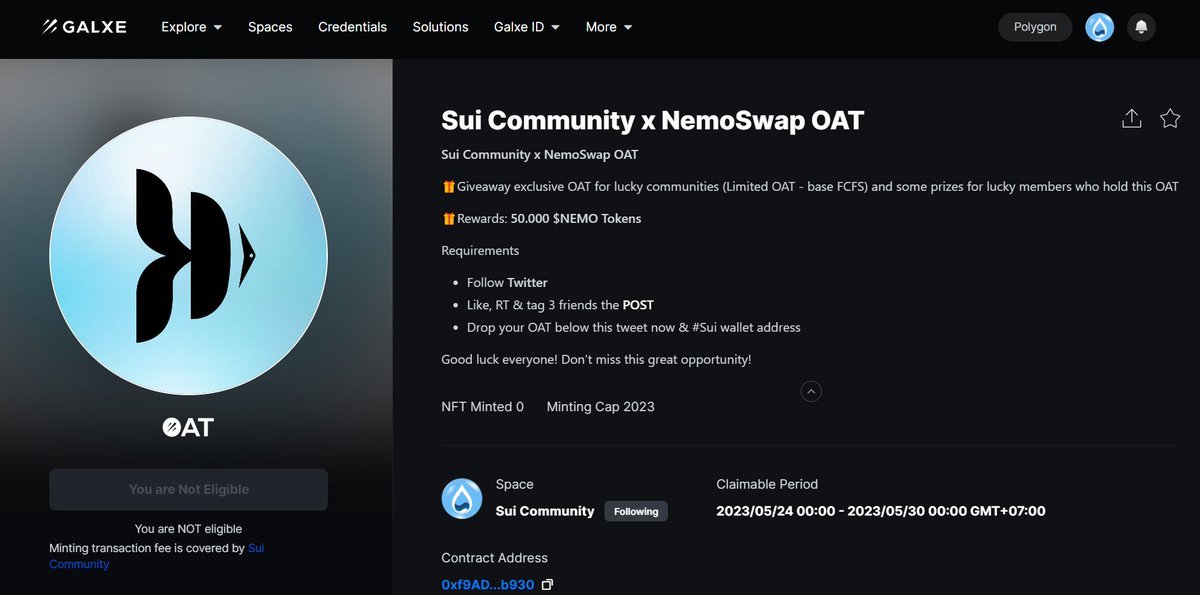
Task: Open the profile avatar in header
Action: [x=1100, y=27]
